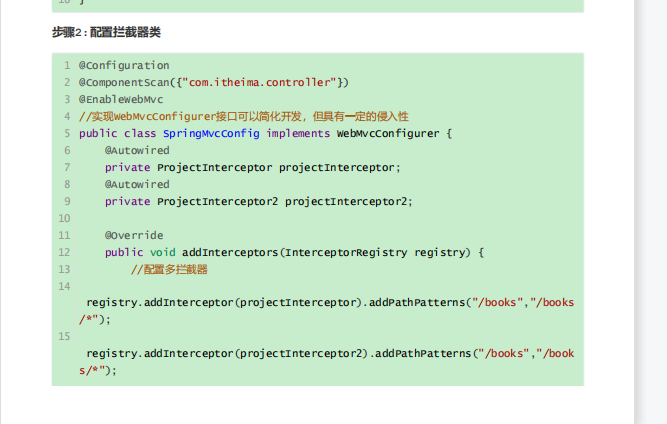667x424 pixels.
Task: Click the "//配置多拦截器" comment
Action: coord(169,269)
